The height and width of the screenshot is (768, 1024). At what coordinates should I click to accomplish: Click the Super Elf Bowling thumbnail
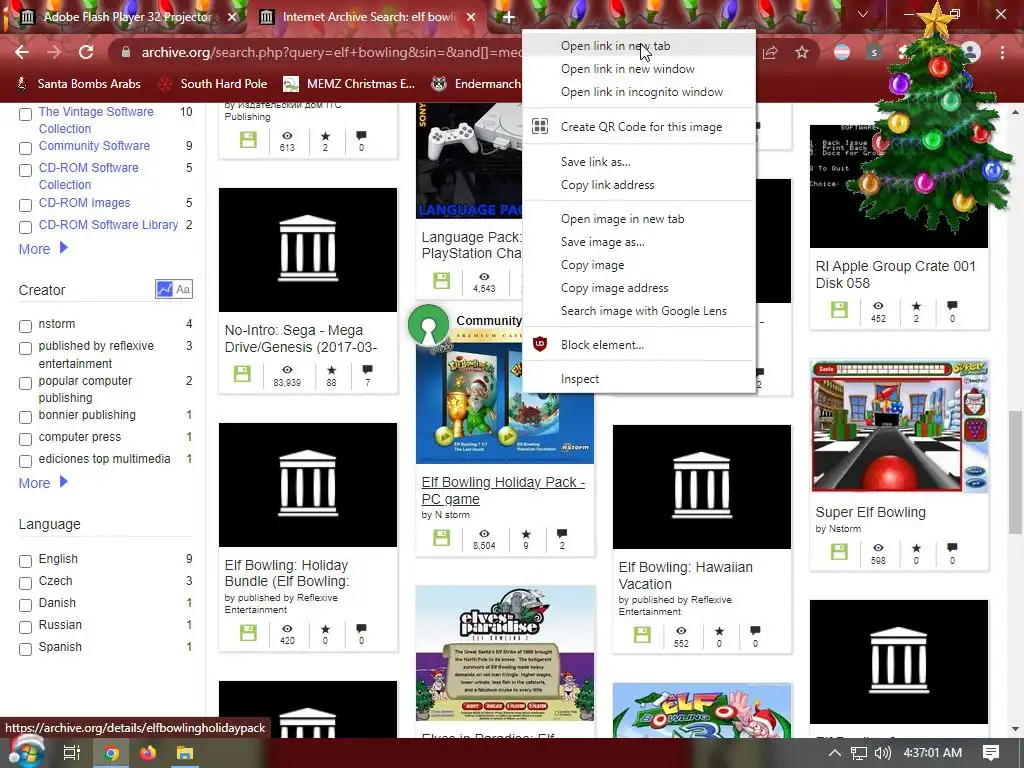click(x=899, y=426)
